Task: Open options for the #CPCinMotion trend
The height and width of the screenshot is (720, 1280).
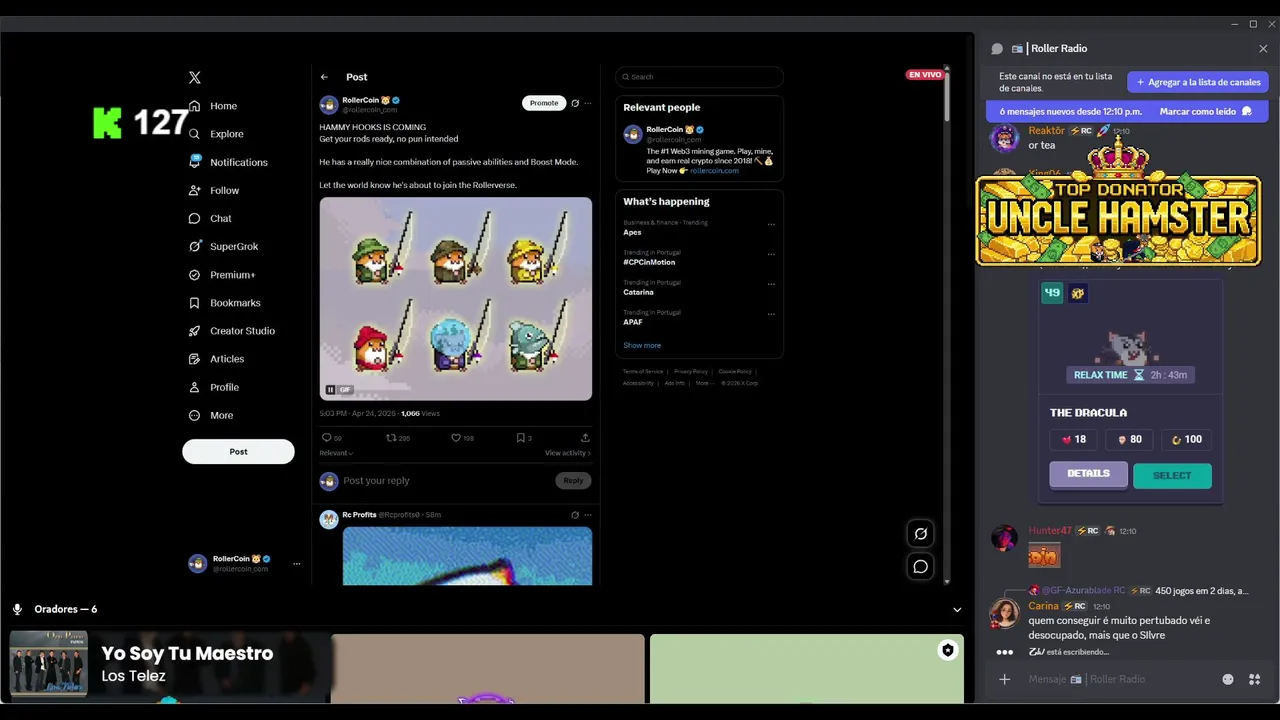Action: pyautogui.click(x=771, y=254)
